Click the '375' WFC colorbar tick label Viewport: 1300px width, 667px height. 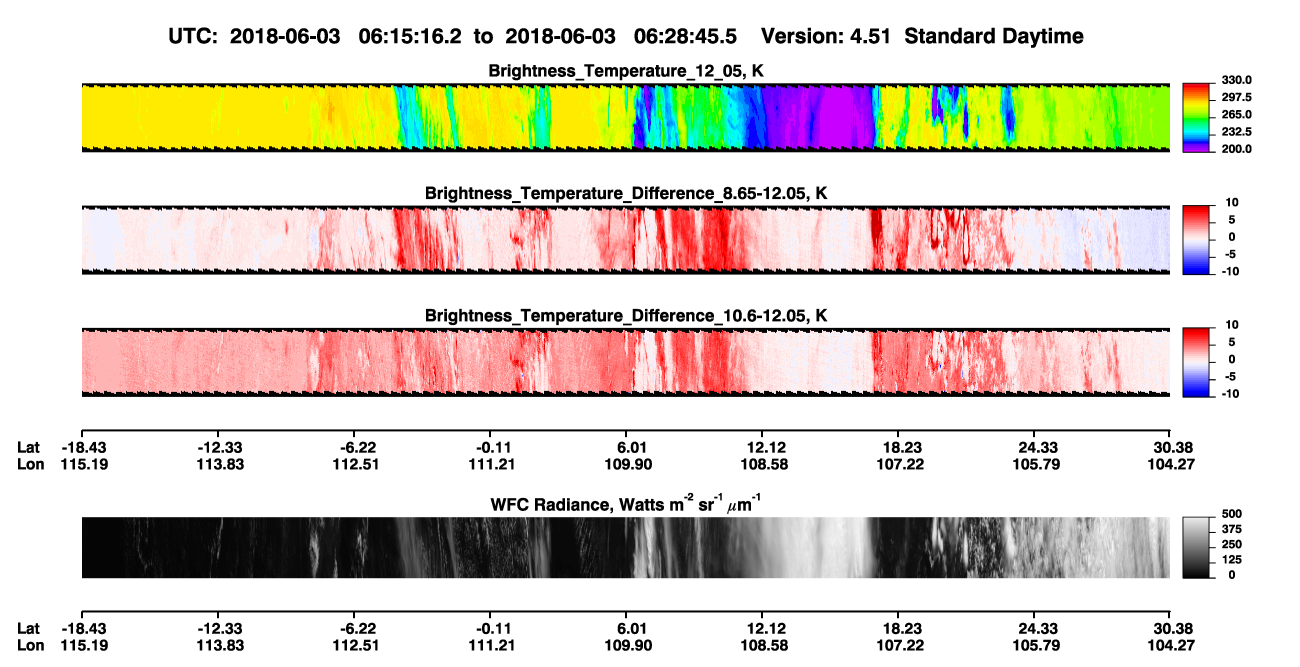(1230, 529)
